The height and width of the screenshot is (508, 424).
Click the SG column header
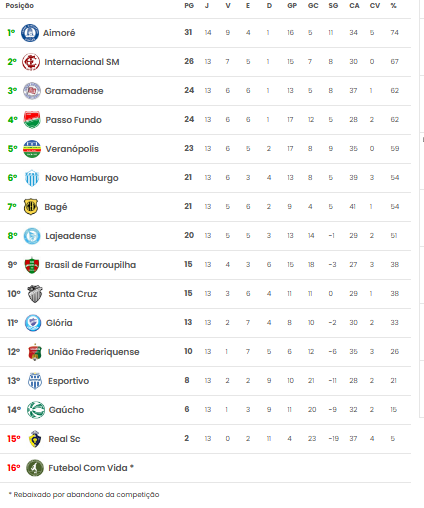333,6
